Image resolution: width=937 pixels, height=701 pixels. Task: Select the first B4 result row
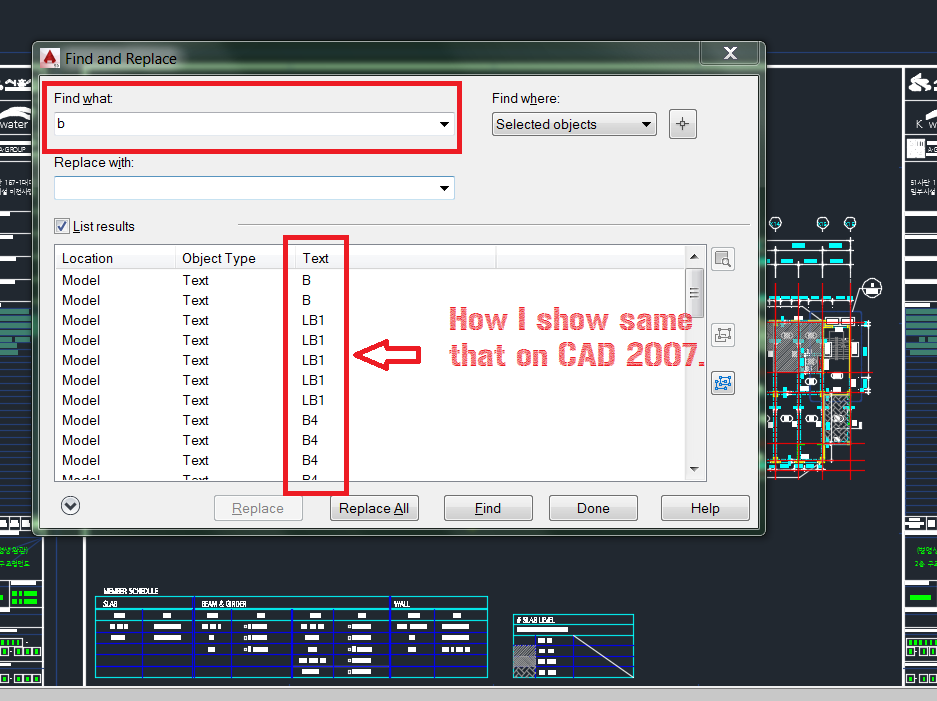coord(200,420)
